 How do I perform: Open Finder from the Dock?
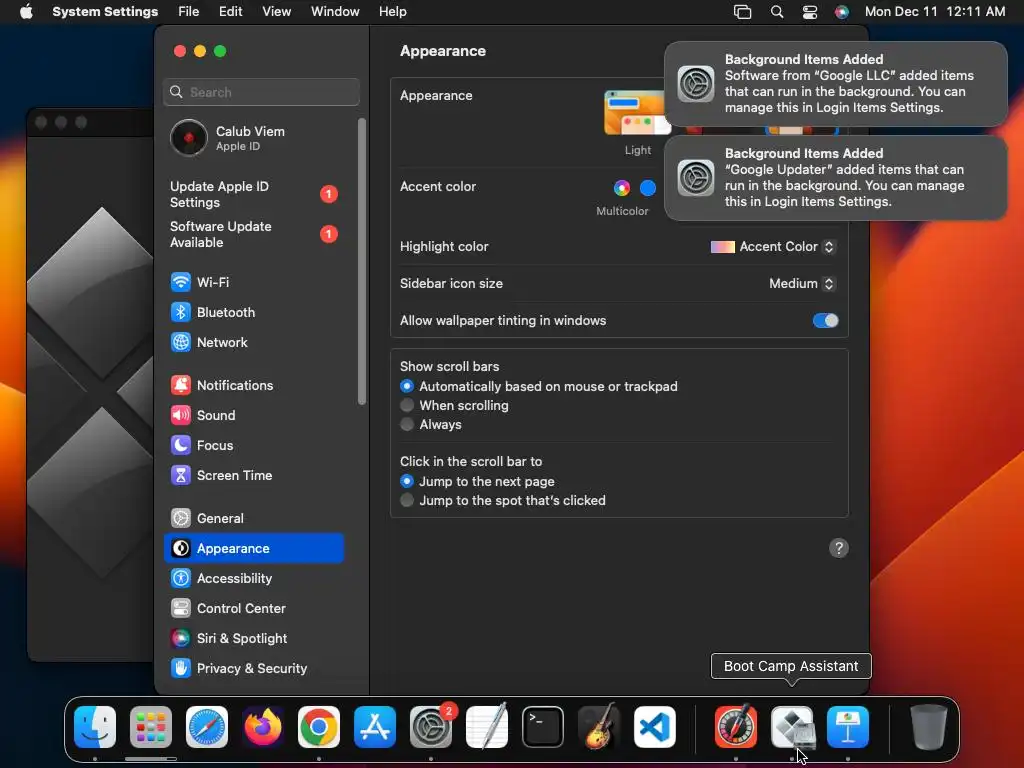pos(95,727)
